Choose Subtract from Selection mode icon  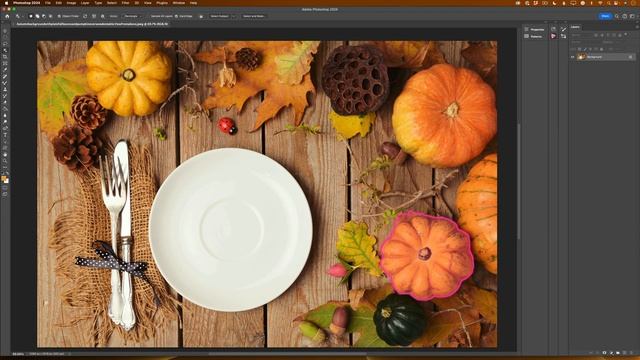pyautogui.click(x=44, y=16)
